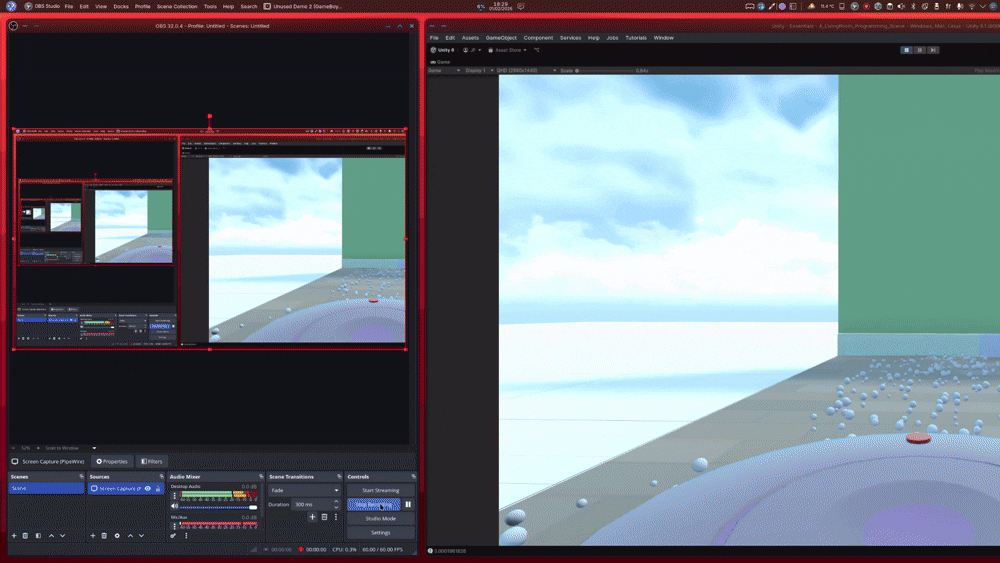Image resolution: width=1000 pixels, height=563 pixels.
Task: Open Unity Game view mode dropdown
Action: 444,70
